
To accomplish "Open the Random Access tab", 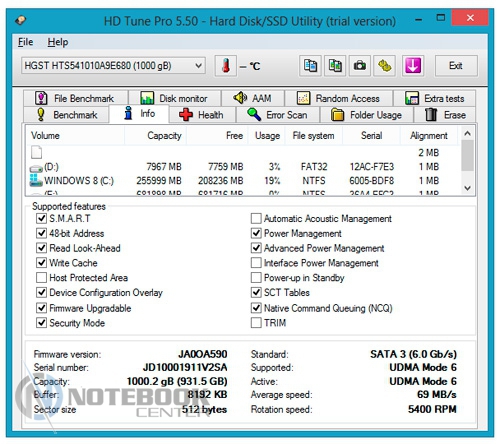I will (x=338, y=98).
